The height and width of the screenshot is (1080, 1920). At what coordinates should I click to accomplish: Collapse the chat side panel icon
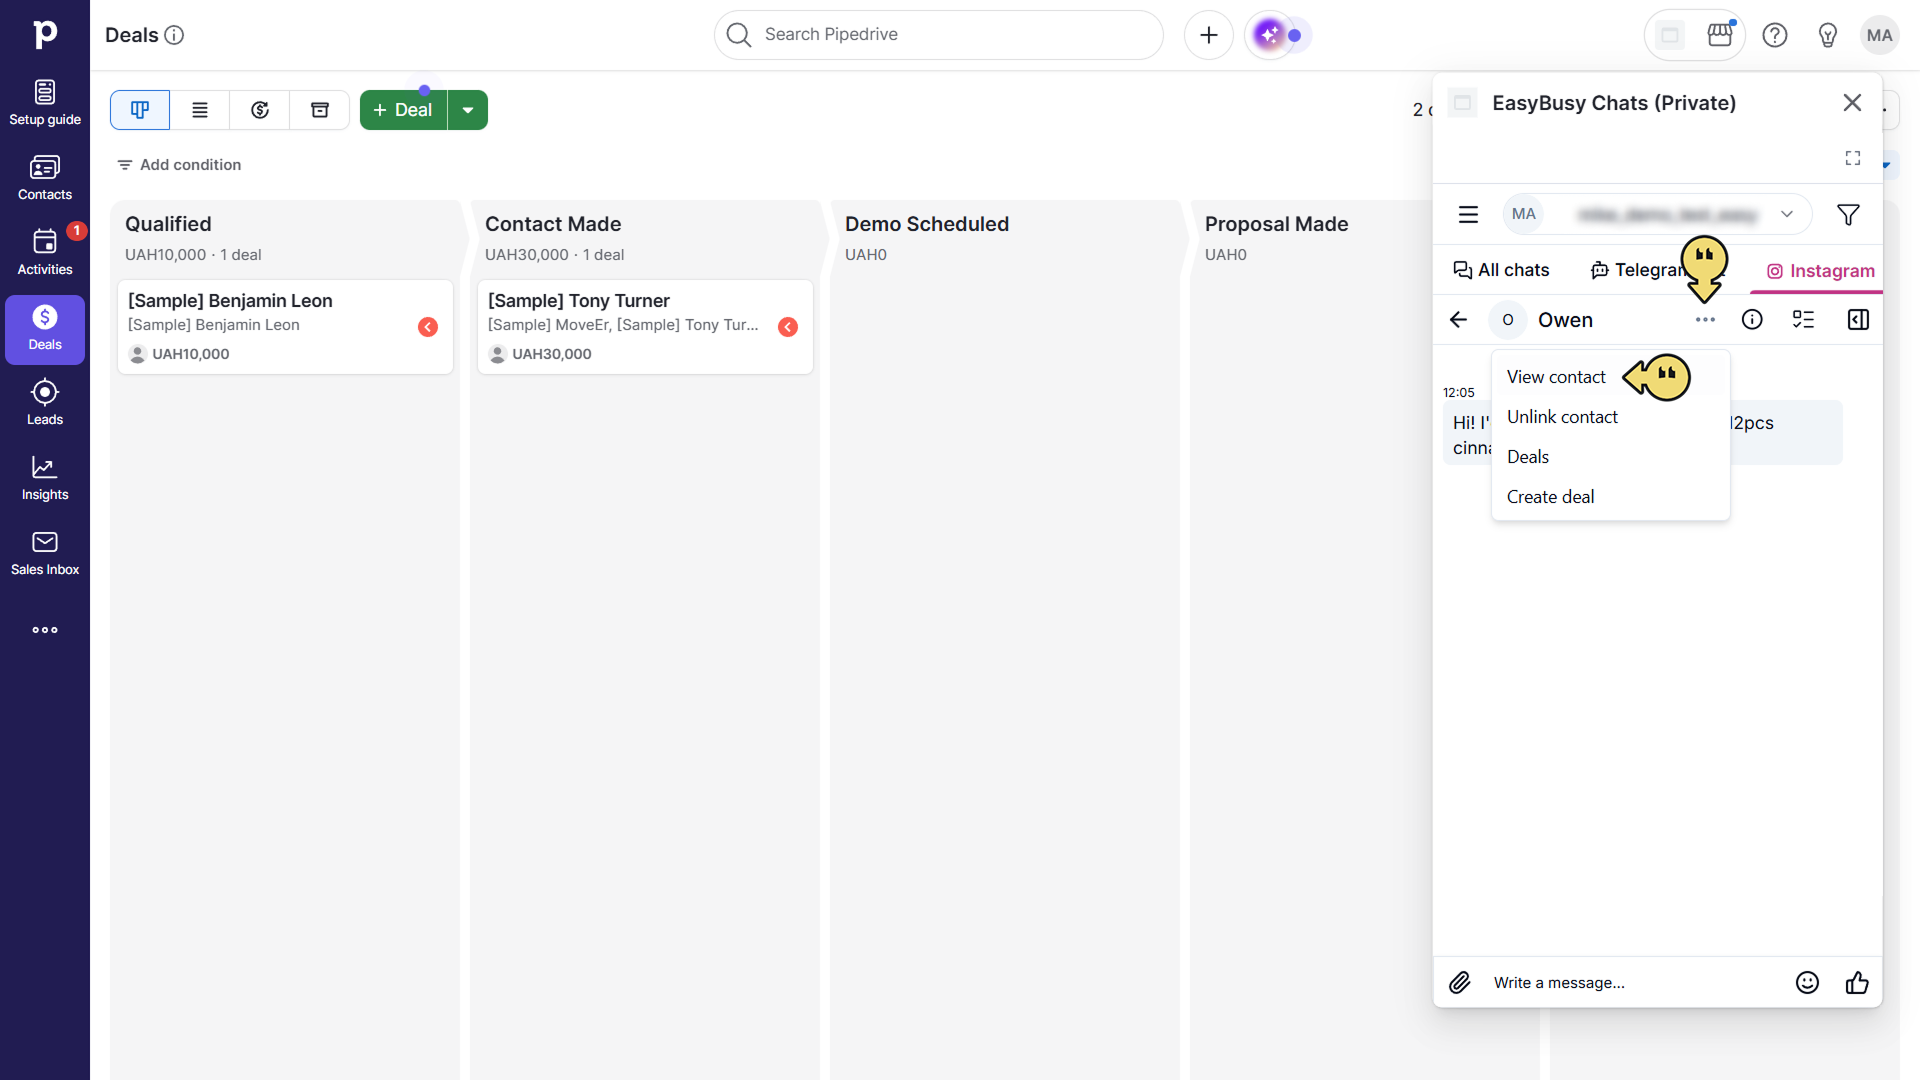pos(1858,320)
